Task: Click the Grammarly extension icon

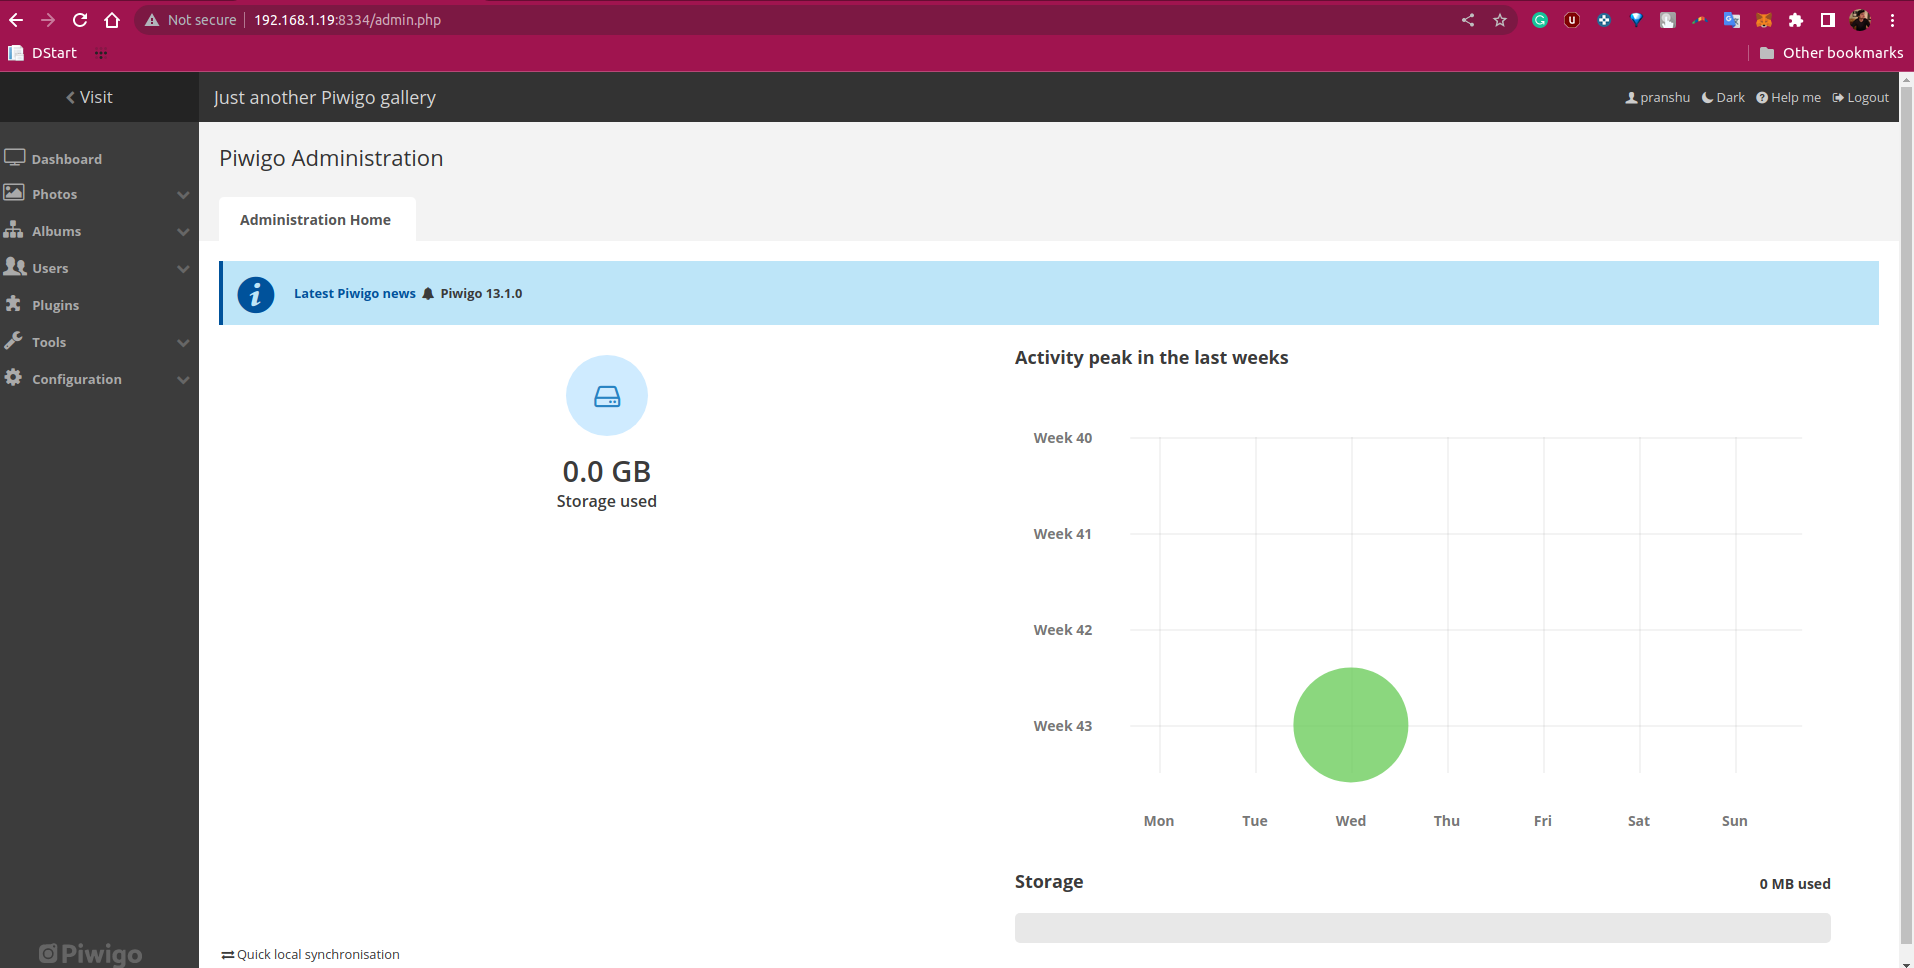Action: tap(1540, 20)
